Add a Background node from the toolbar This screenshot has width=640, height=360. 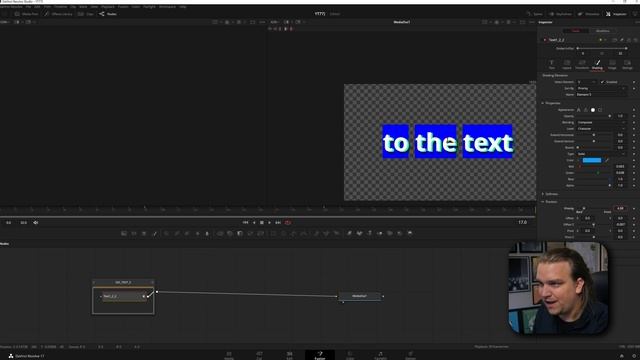[124, 233]
